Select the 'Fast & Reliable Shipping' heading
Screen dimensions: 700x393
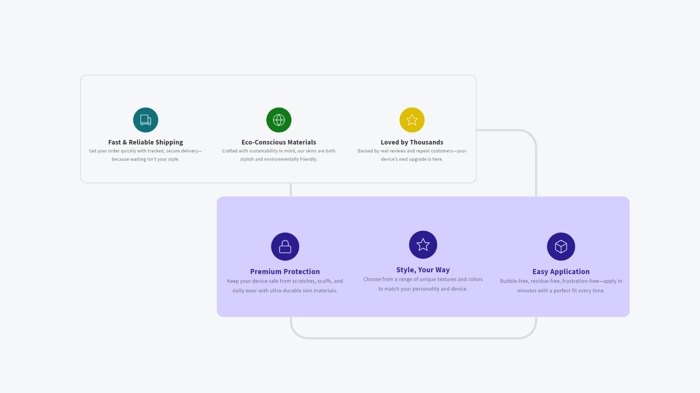[146, 142]
